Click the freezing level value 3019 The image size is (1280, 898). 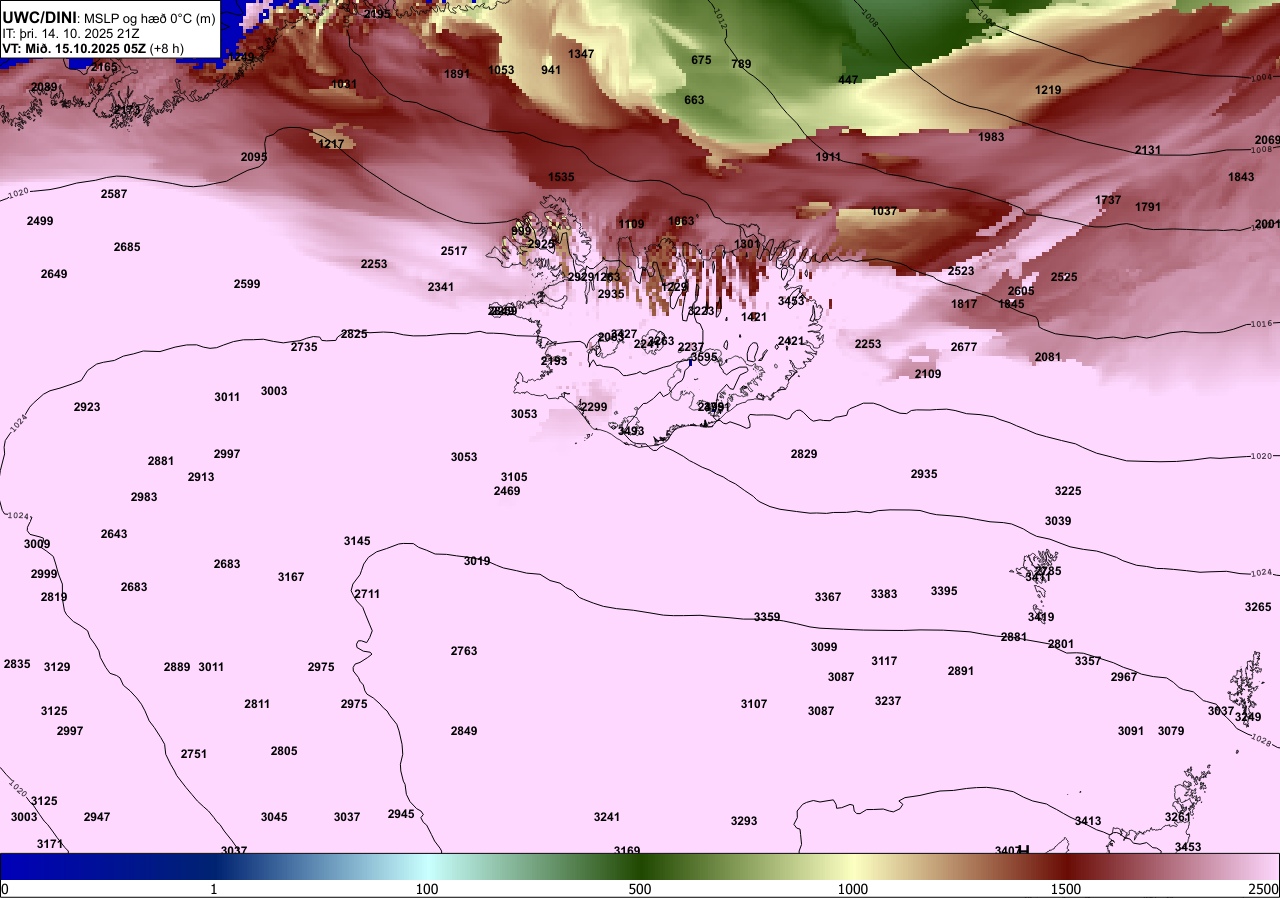(x=477, y=561)
